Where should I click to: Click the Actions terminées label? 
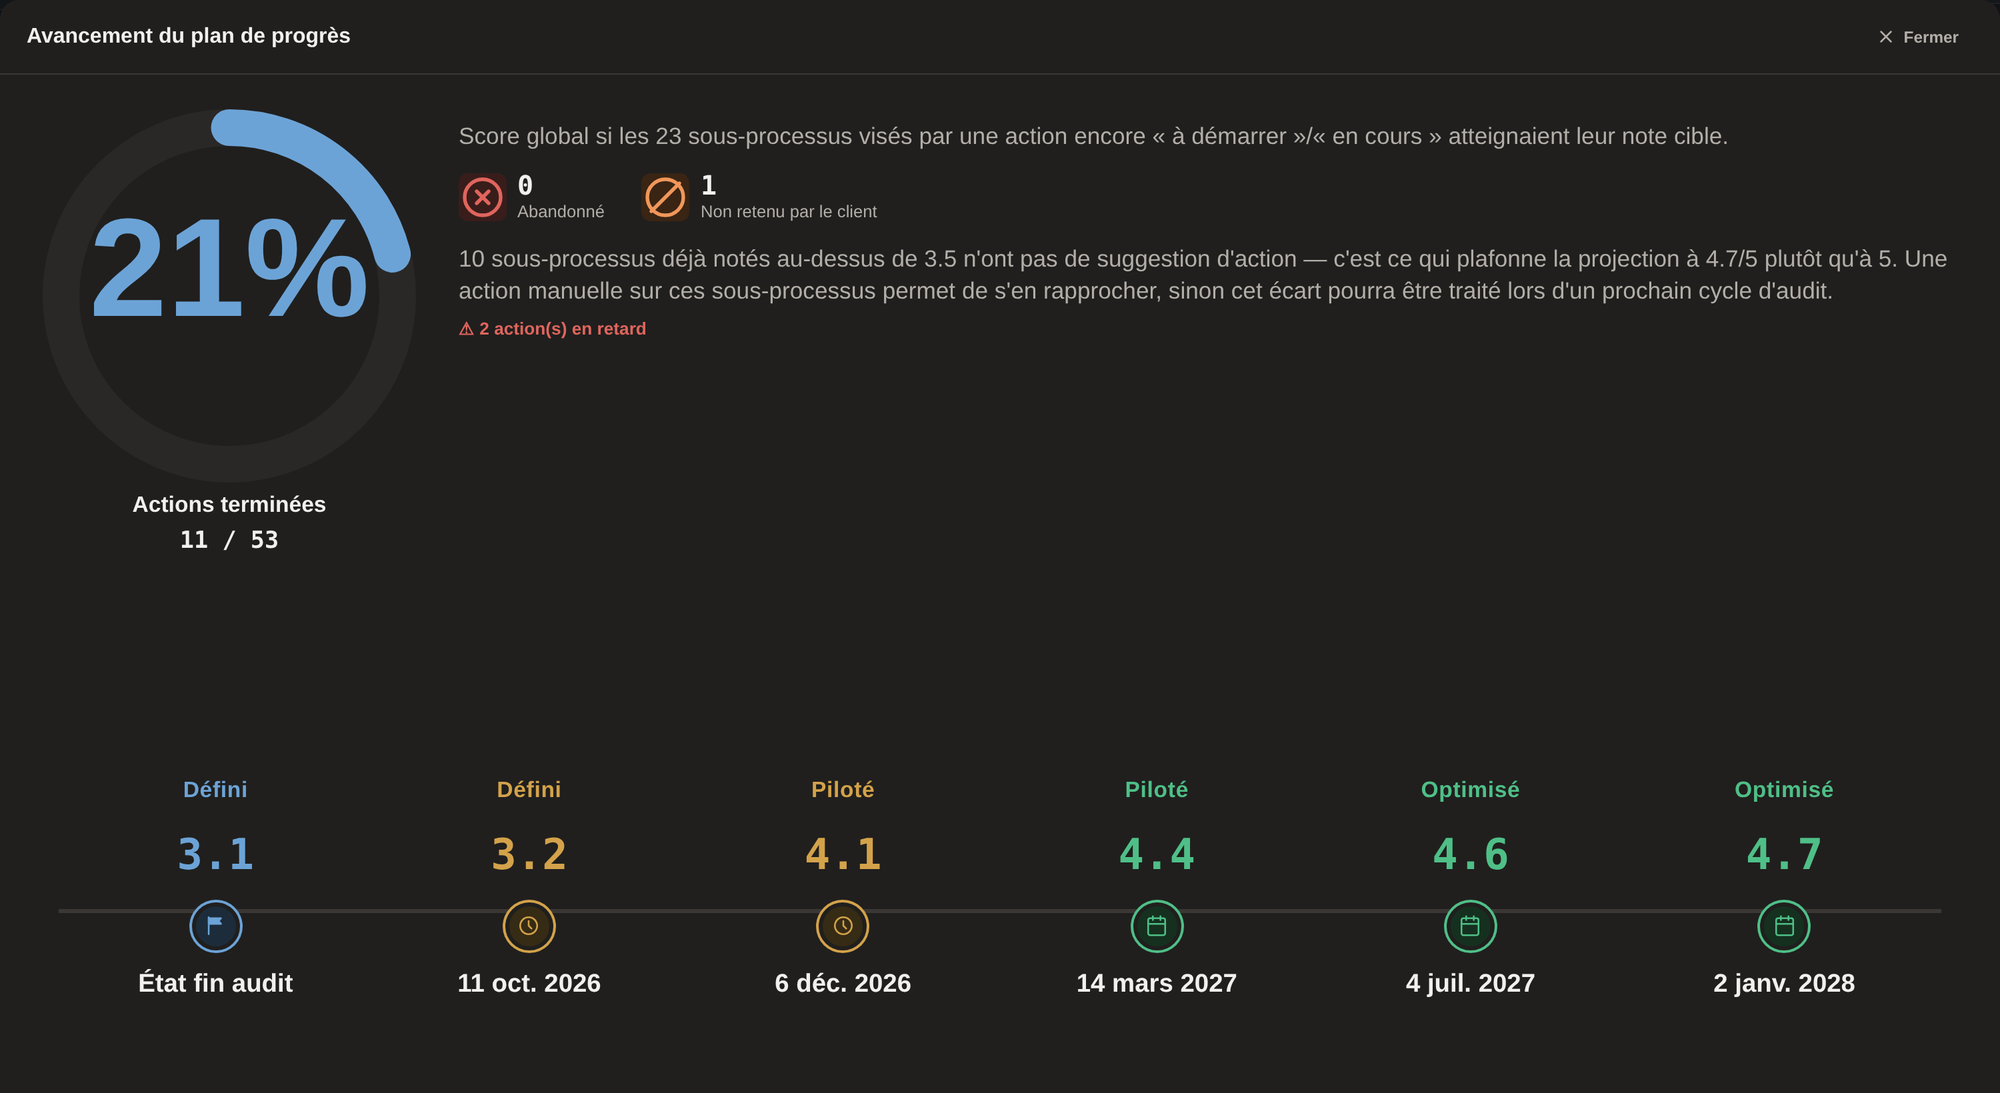click(x=229, y=504)
